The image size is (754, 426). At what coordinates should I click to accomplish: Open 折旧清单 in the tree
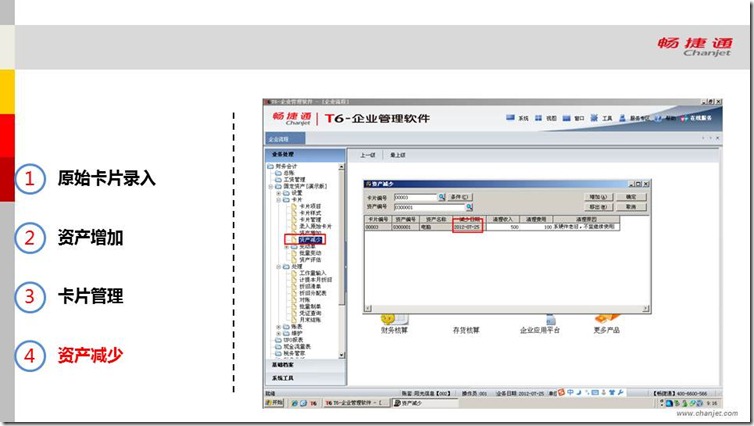[x=309, y=287]
